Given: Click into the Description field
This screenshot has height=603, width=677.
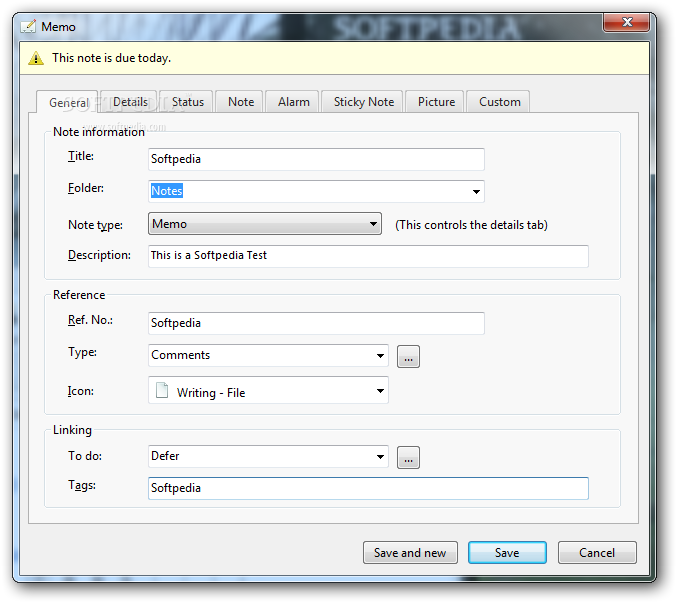Looking at the screenshot, I should [368, 256].
